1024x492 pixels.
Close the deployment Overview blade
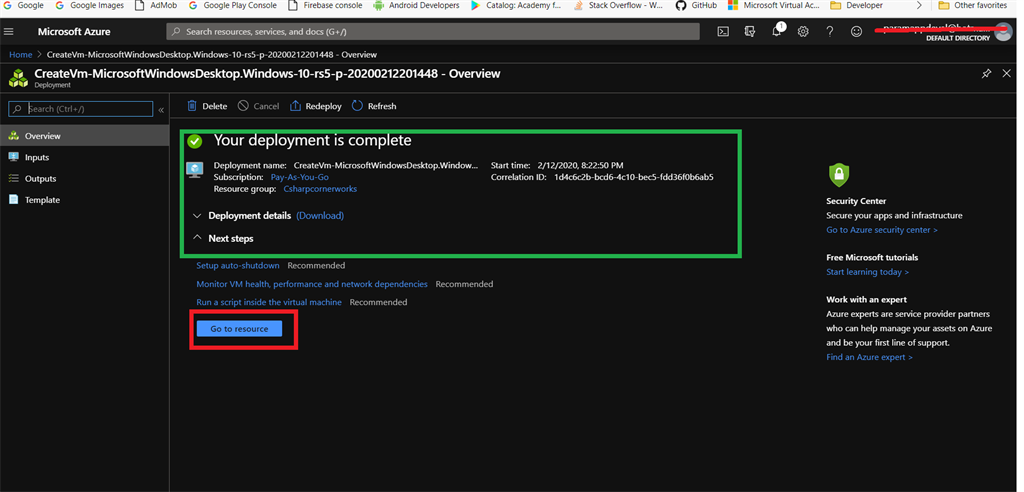[x=1006, y=74]
